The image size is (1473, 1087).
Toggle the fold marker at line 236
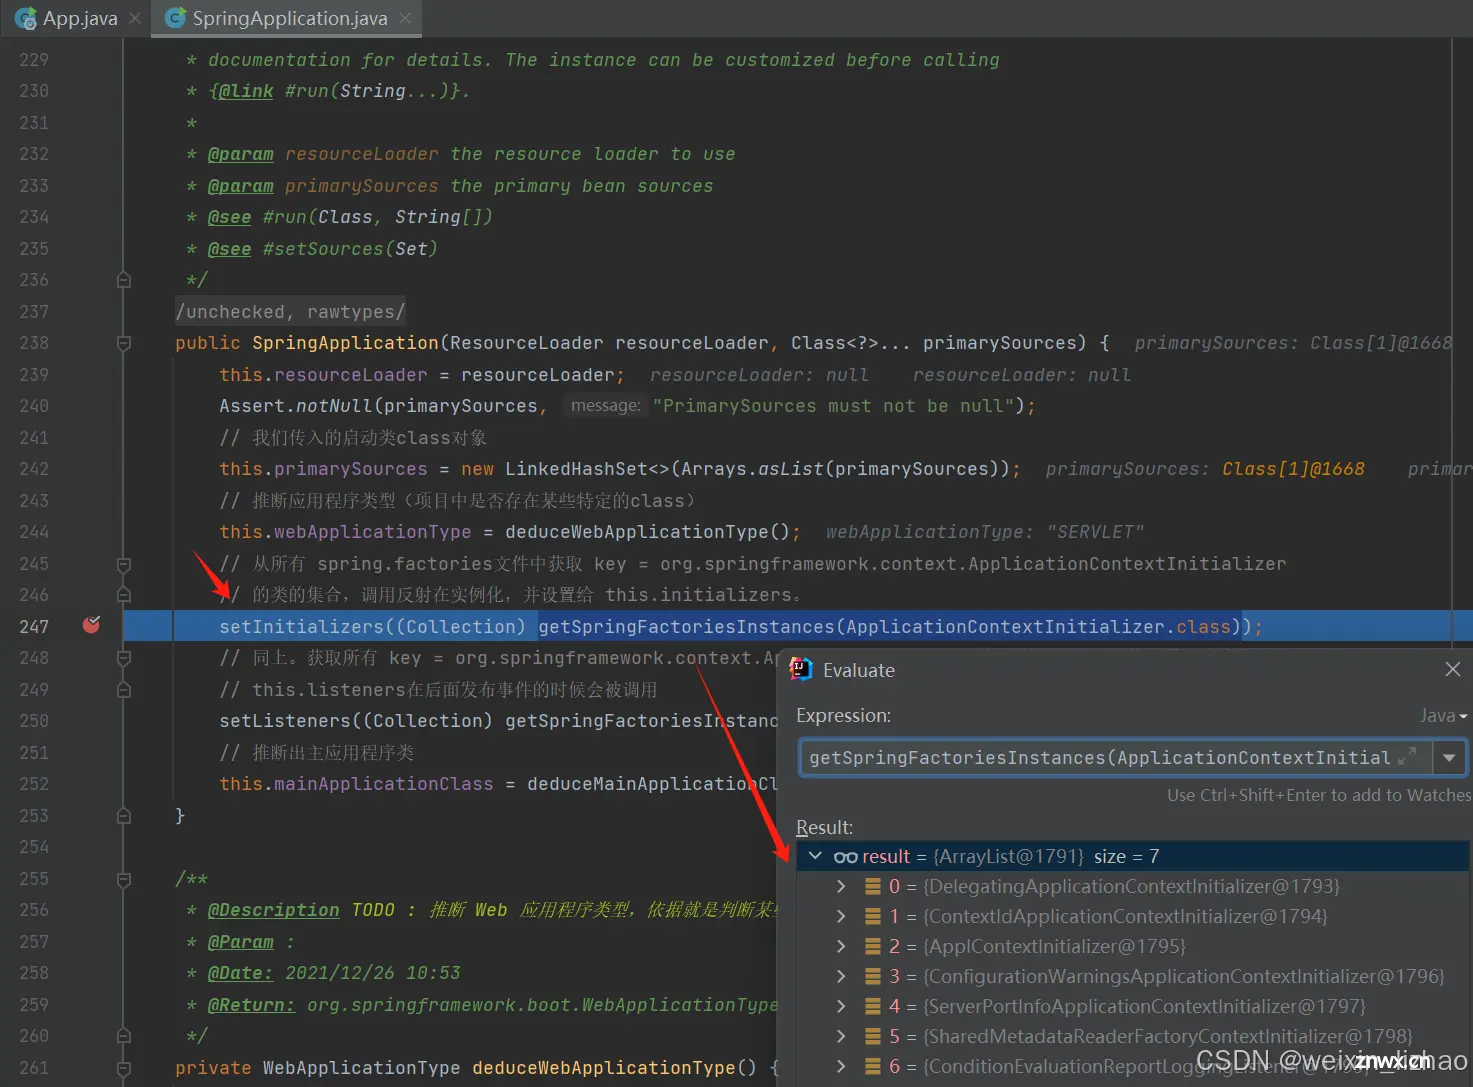pyautogui.click(x=124, y=280)
